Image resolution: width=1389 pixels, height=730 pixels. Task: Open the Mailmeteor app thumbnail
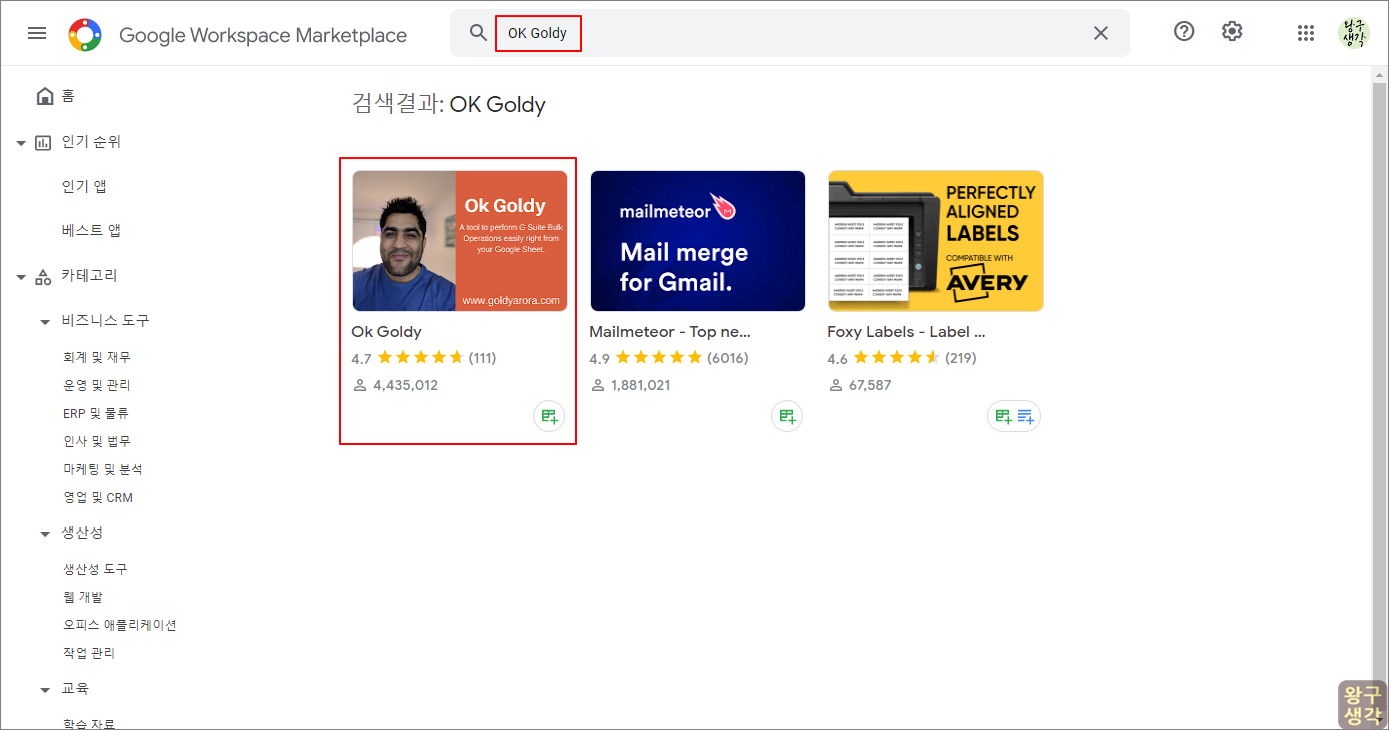tap(698, 241)
